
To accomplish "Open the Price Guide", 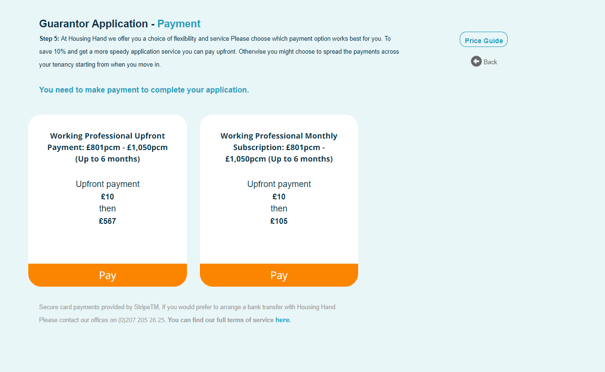I will coord(483,40).
